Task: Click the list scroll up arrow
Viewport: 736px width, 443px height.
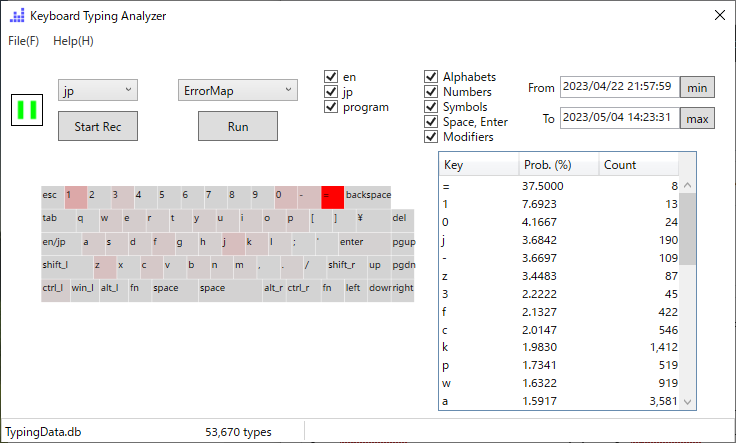Action: (688, 185)
